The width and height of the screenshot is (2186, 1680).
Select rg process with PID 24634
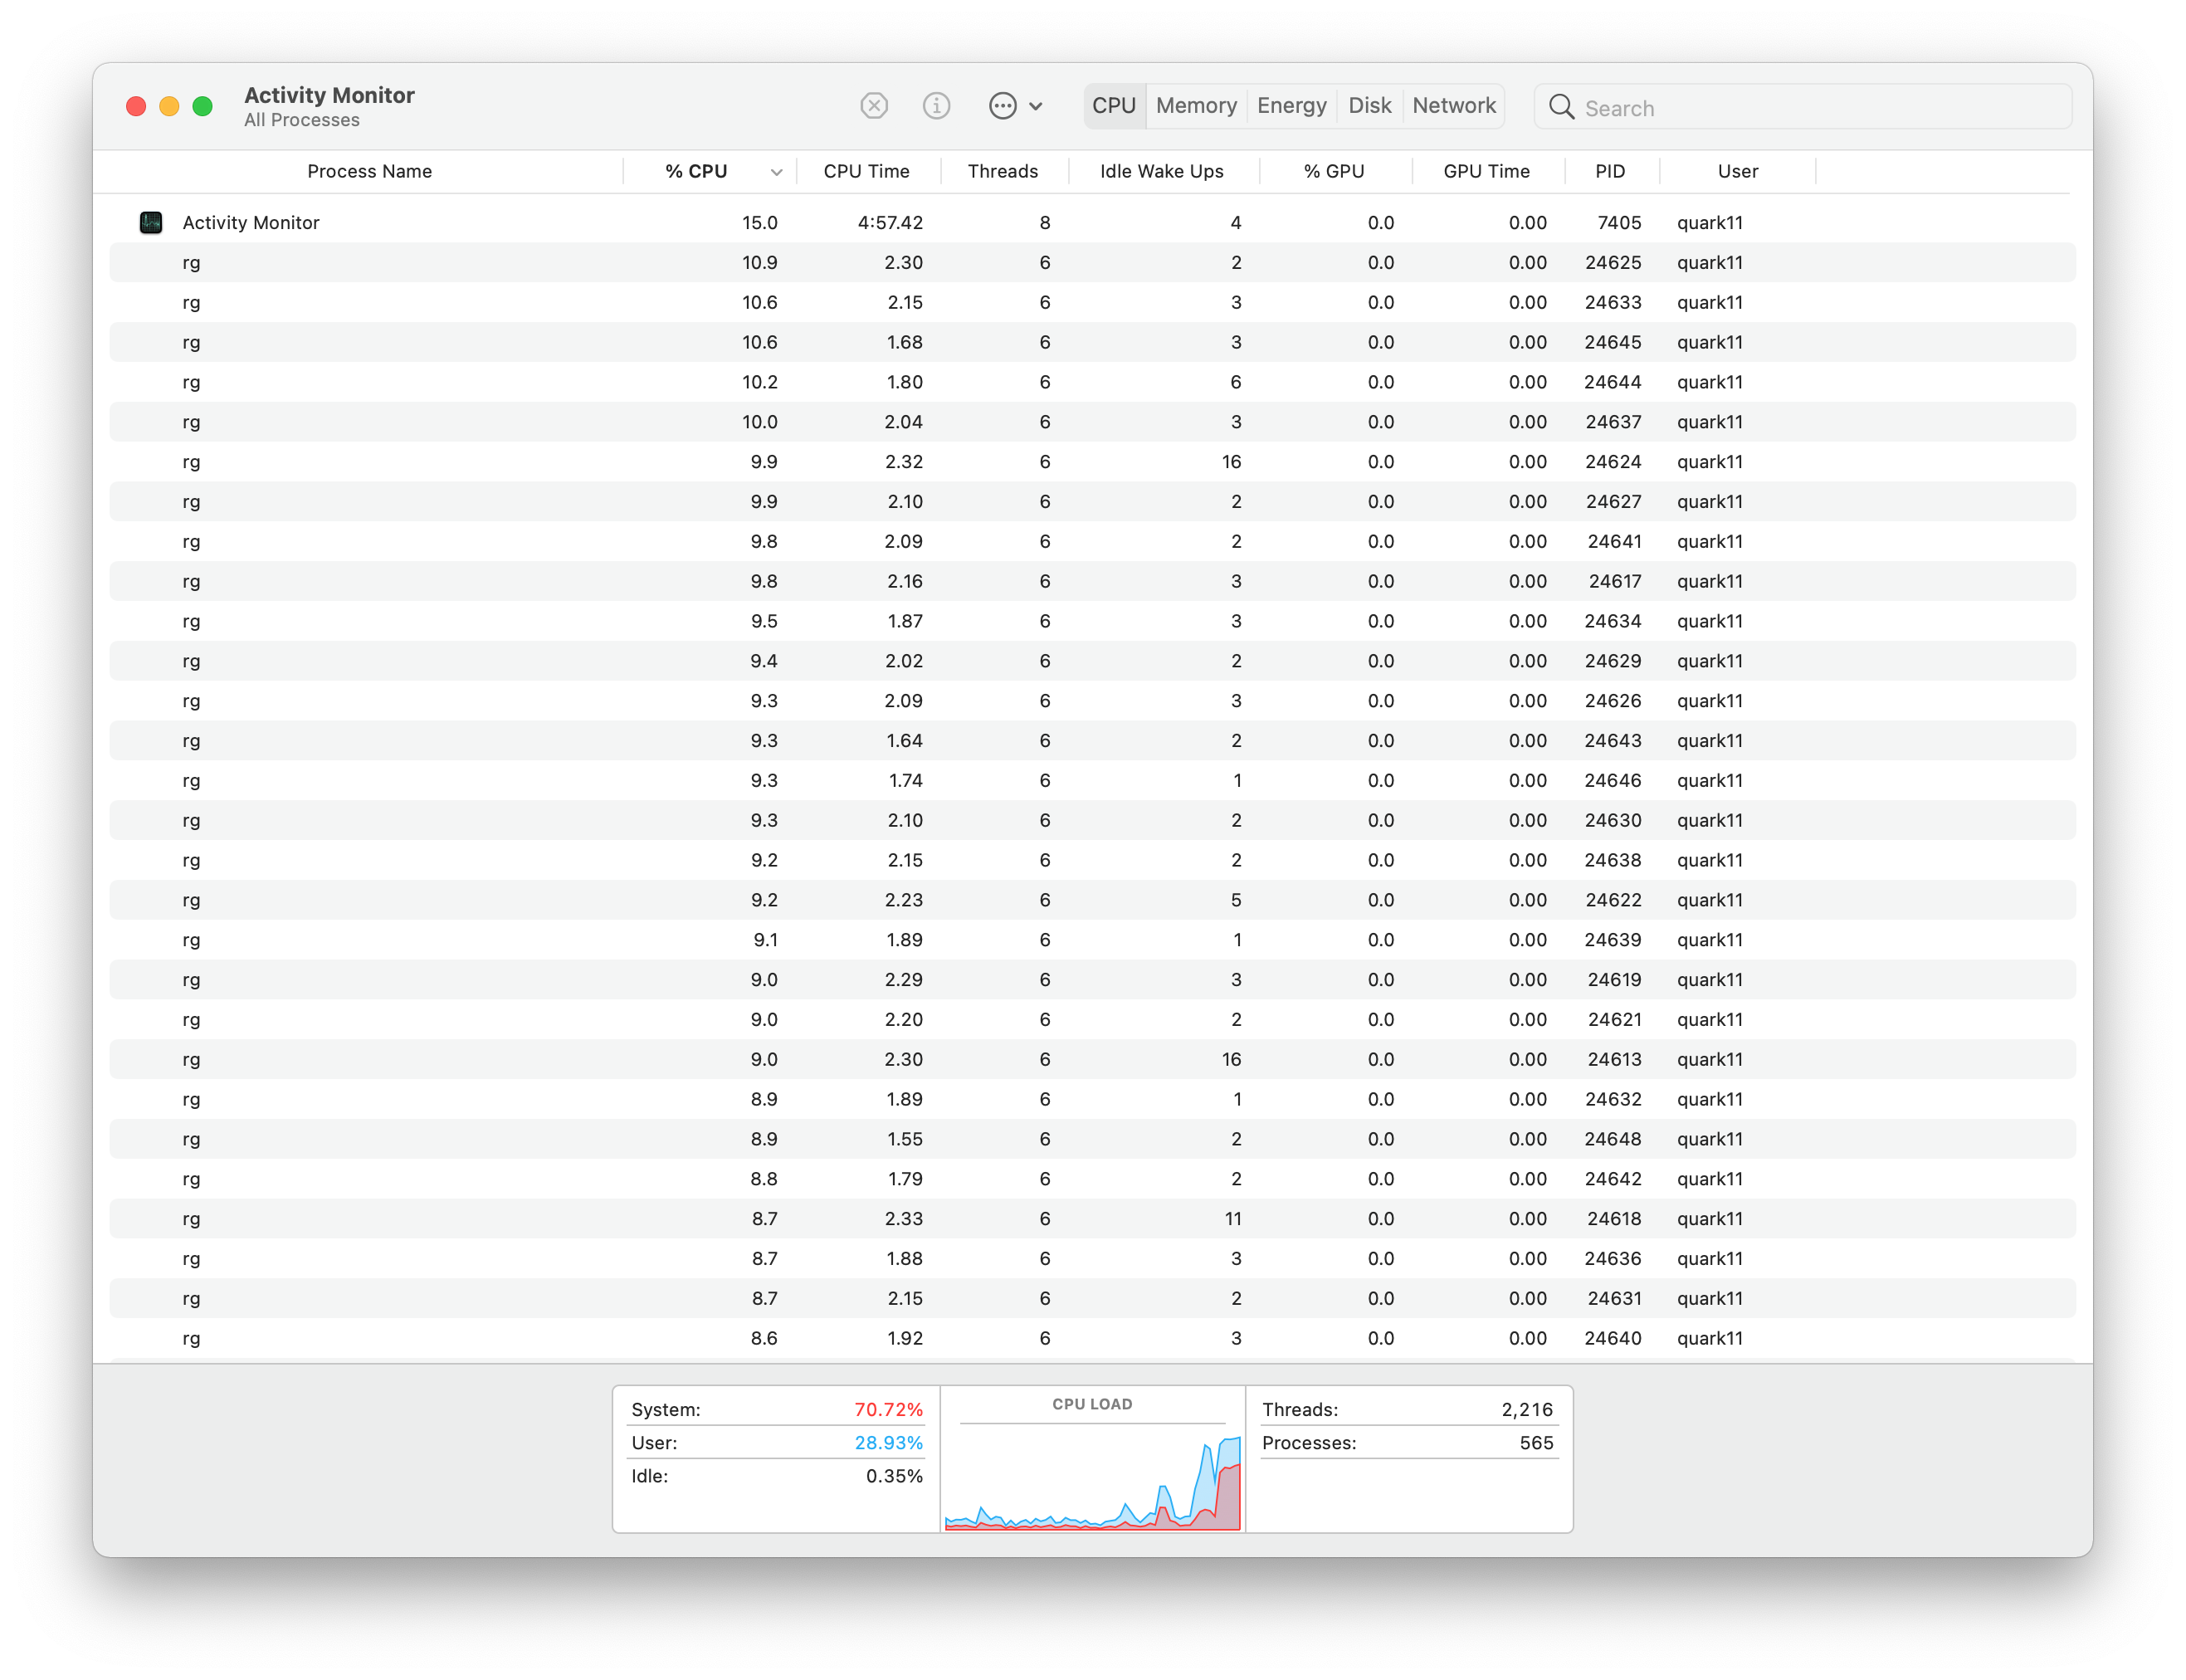pyautogui.click(x=1092, y=621)
